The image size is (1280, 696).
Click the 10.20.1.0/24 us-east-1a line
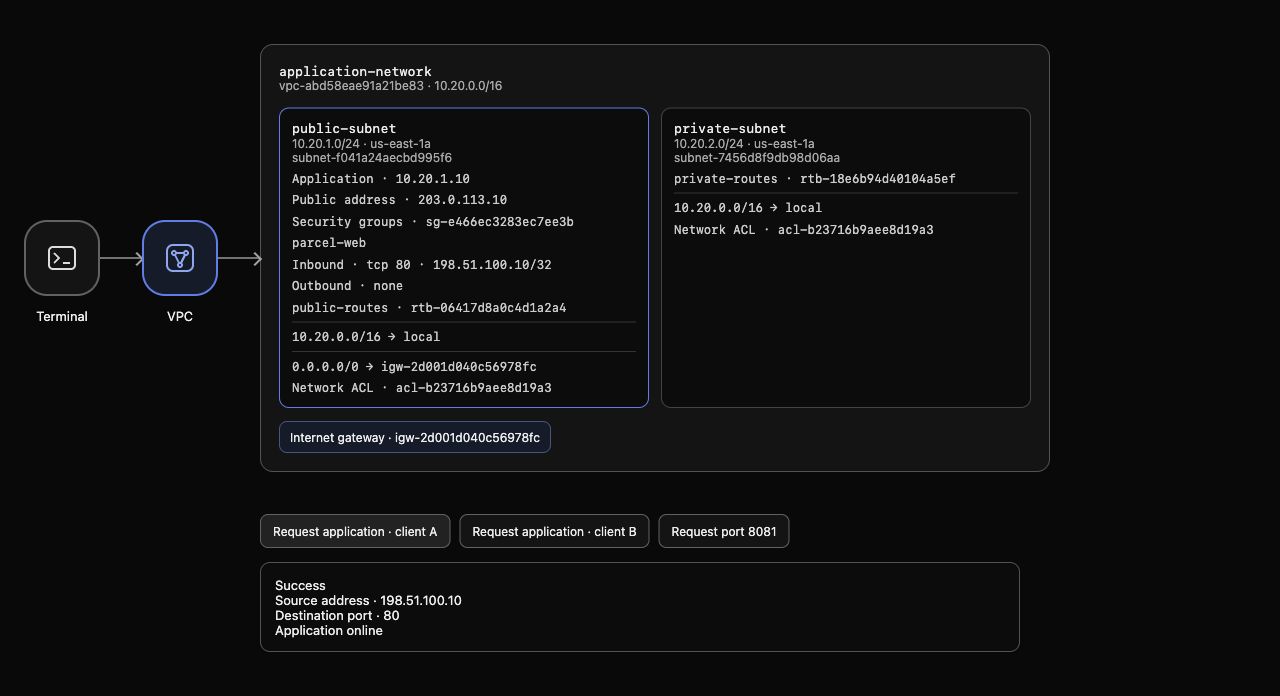coord(361,144)
